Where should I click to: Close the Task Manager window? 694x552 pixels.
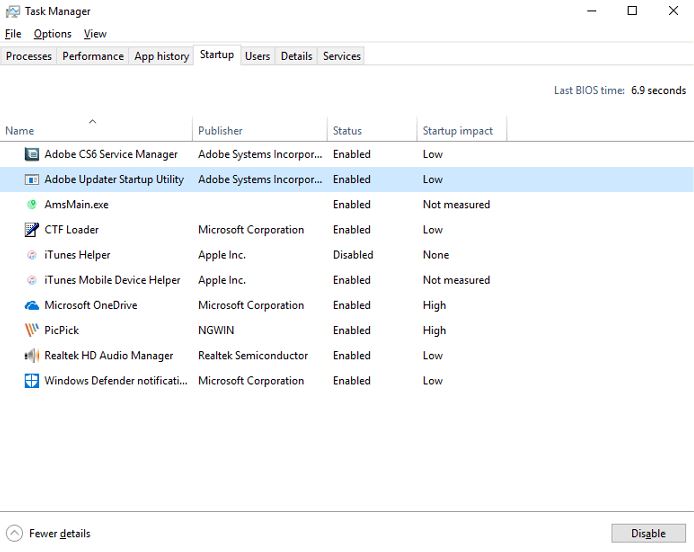click(673, 11)
